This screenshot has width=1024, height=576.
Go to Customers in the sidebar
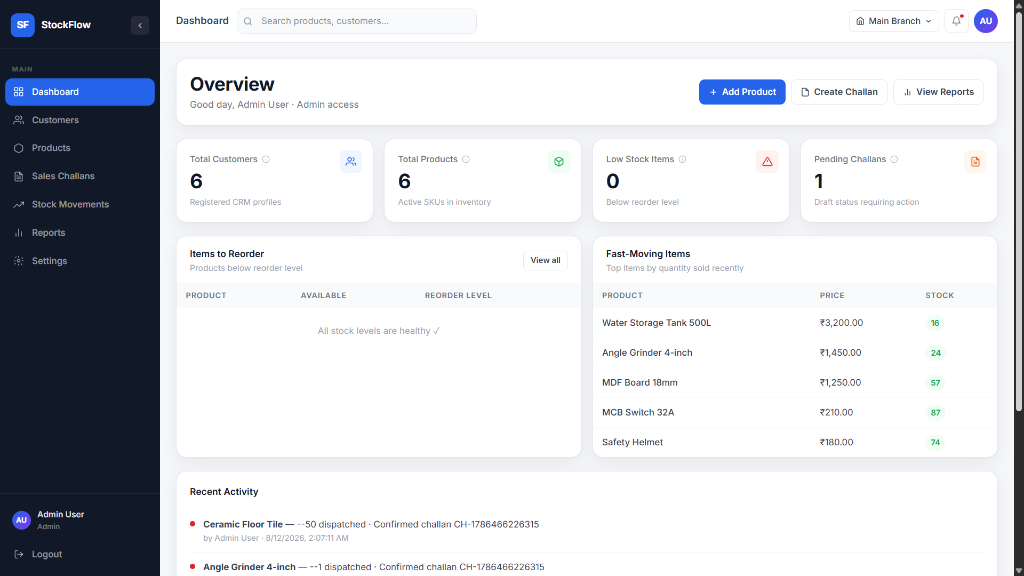(x=80, y=120)
